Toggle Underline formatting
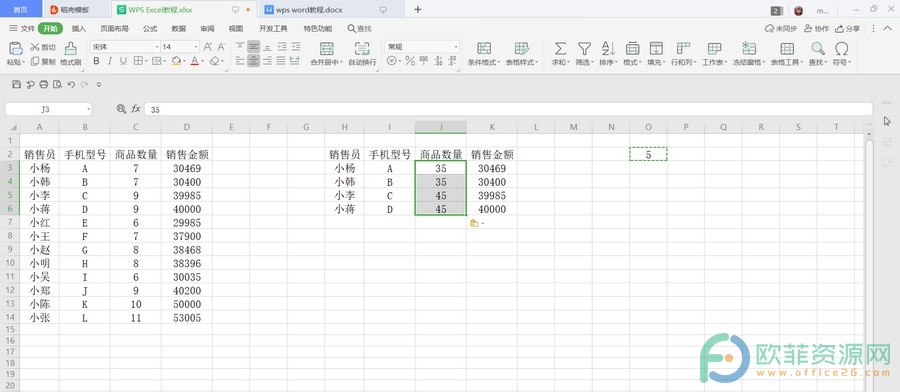Viewport: 900px width, 392px height. click(123, 61)
